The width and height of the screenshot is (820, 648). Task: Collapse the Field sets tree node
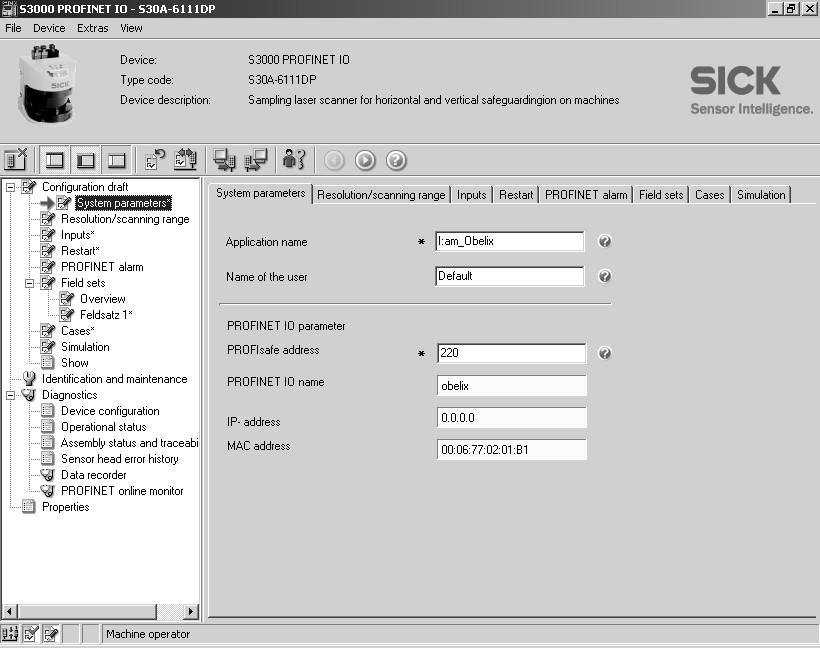[x=29, y=283]
